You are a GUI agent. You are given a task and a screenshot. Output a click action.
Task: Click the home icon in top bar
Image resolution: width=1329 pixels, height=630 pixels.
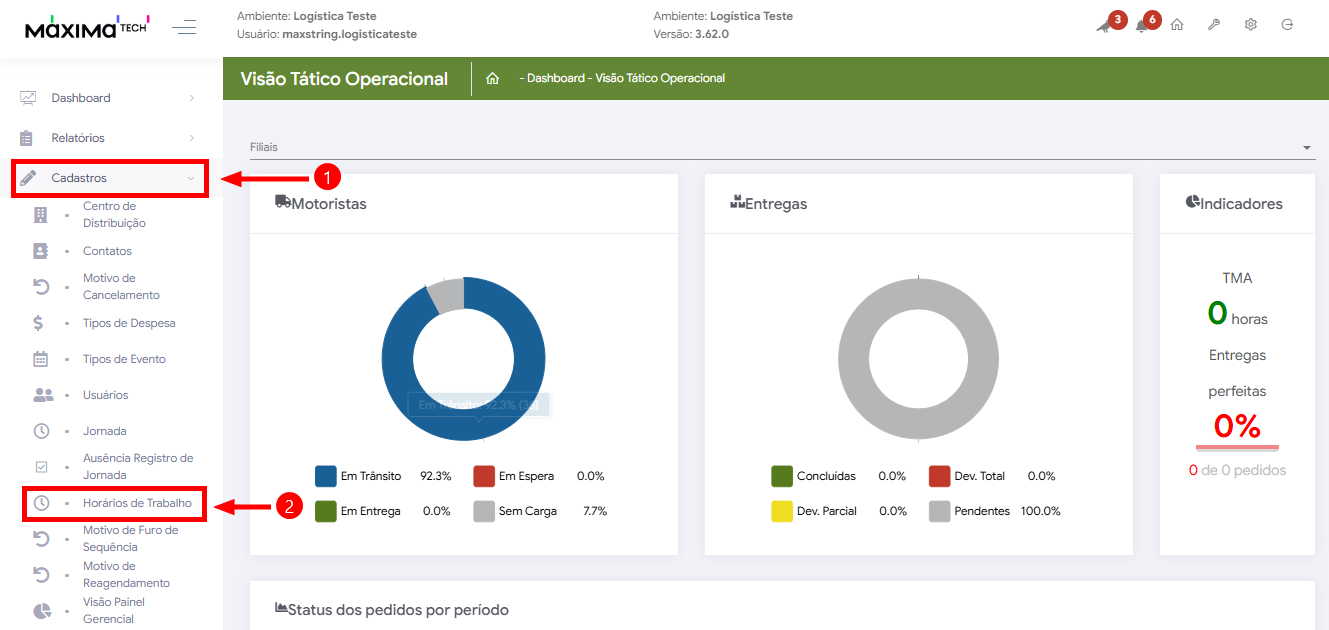(x=1177, y=25)
